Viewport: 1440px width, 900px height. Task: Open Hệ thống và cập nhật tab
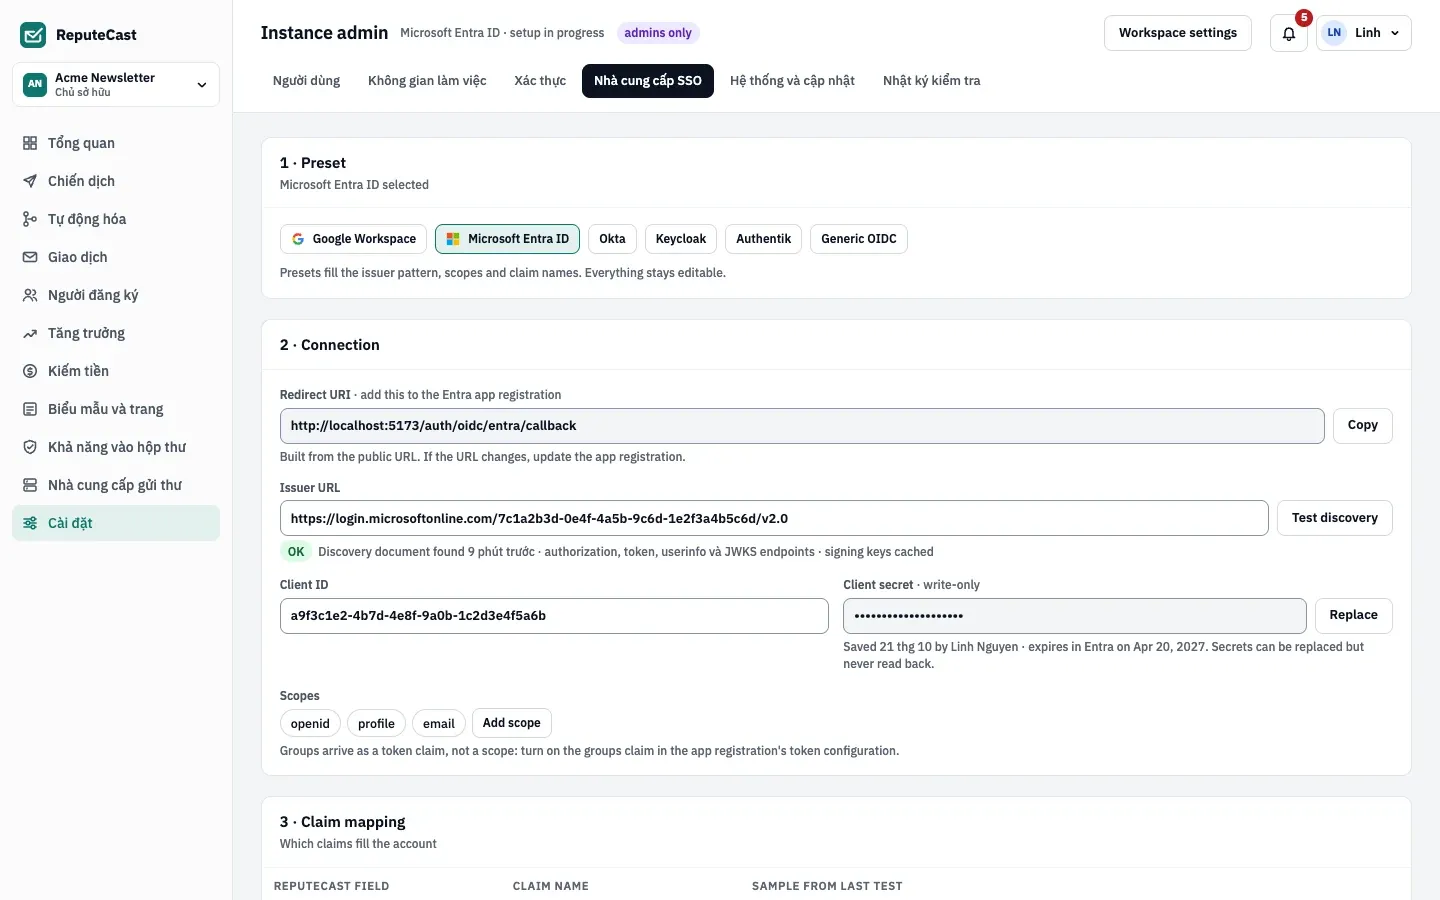[x=792, y=81]
